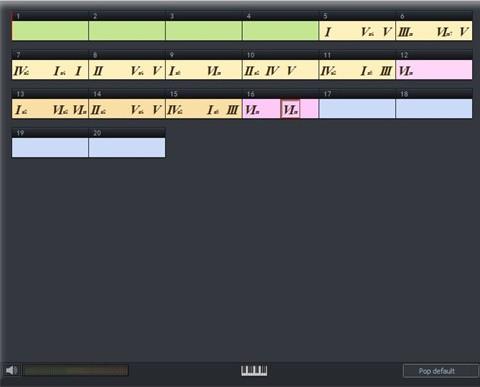Select the IV chord in measure 7
Screen dimensions: 480x387
click(x=21, y=71)
